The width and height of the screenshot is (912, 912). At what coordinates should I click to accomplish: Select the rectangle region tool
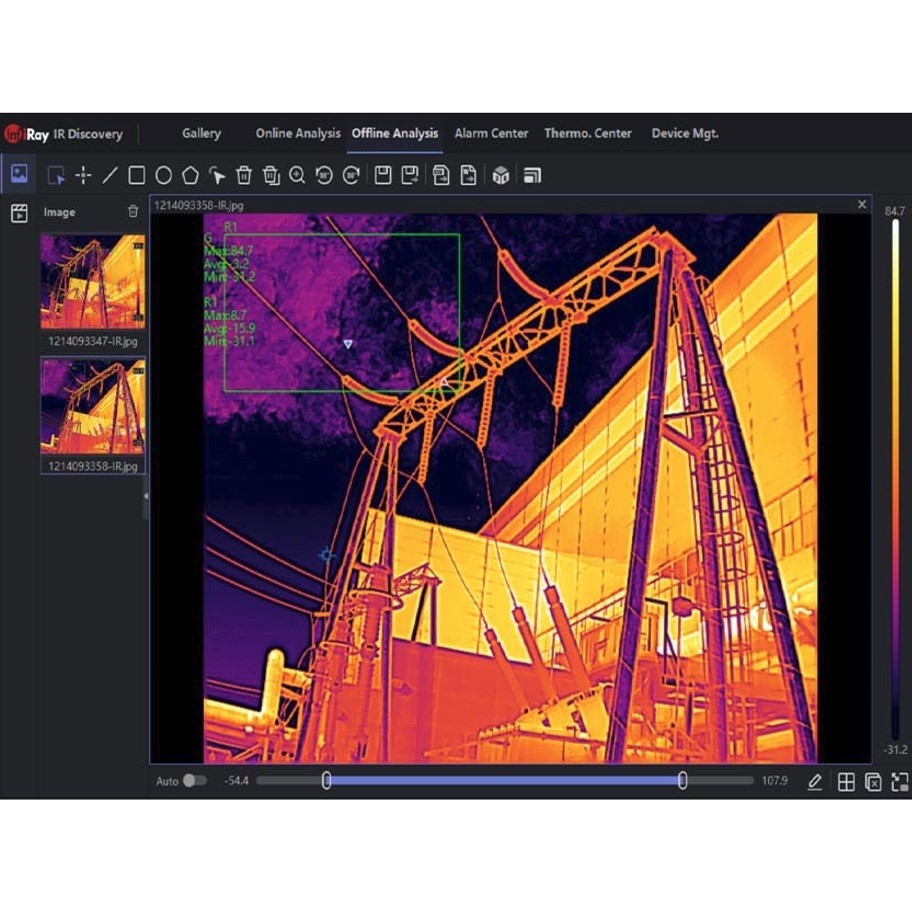(137, 176)
